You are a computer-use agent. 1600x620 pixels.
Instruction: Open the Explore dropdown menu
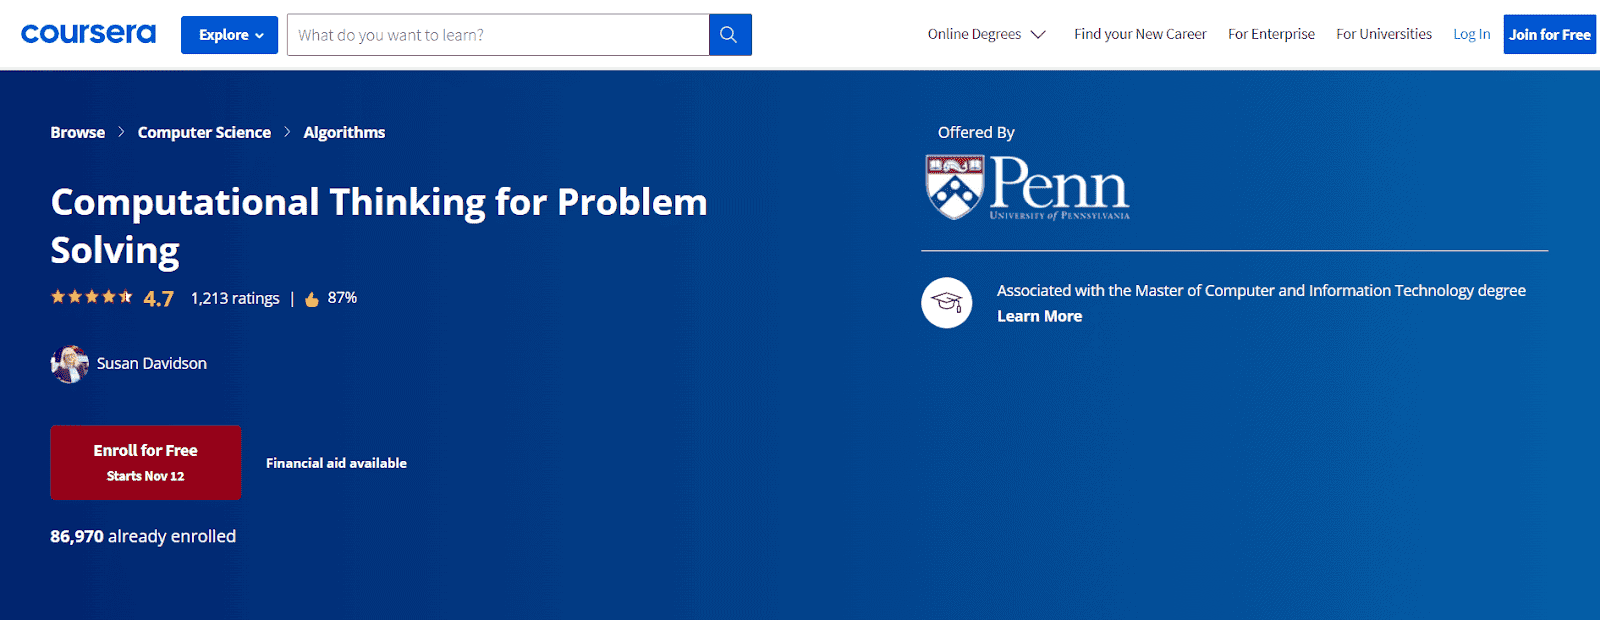coord(229,35)
